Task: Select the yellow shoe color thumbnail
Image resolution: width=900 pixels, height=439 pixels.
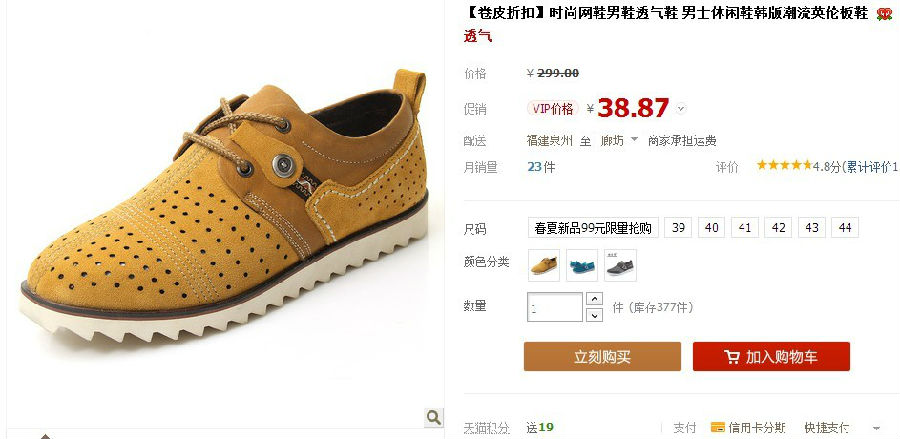Action: (544, 265)
